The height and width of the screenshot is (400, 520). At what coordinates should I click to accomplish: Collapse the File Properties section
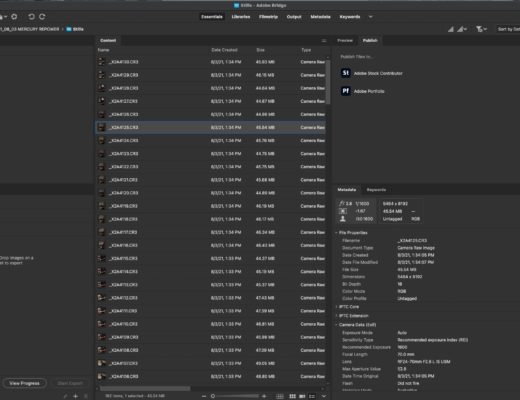click(336, 233)
